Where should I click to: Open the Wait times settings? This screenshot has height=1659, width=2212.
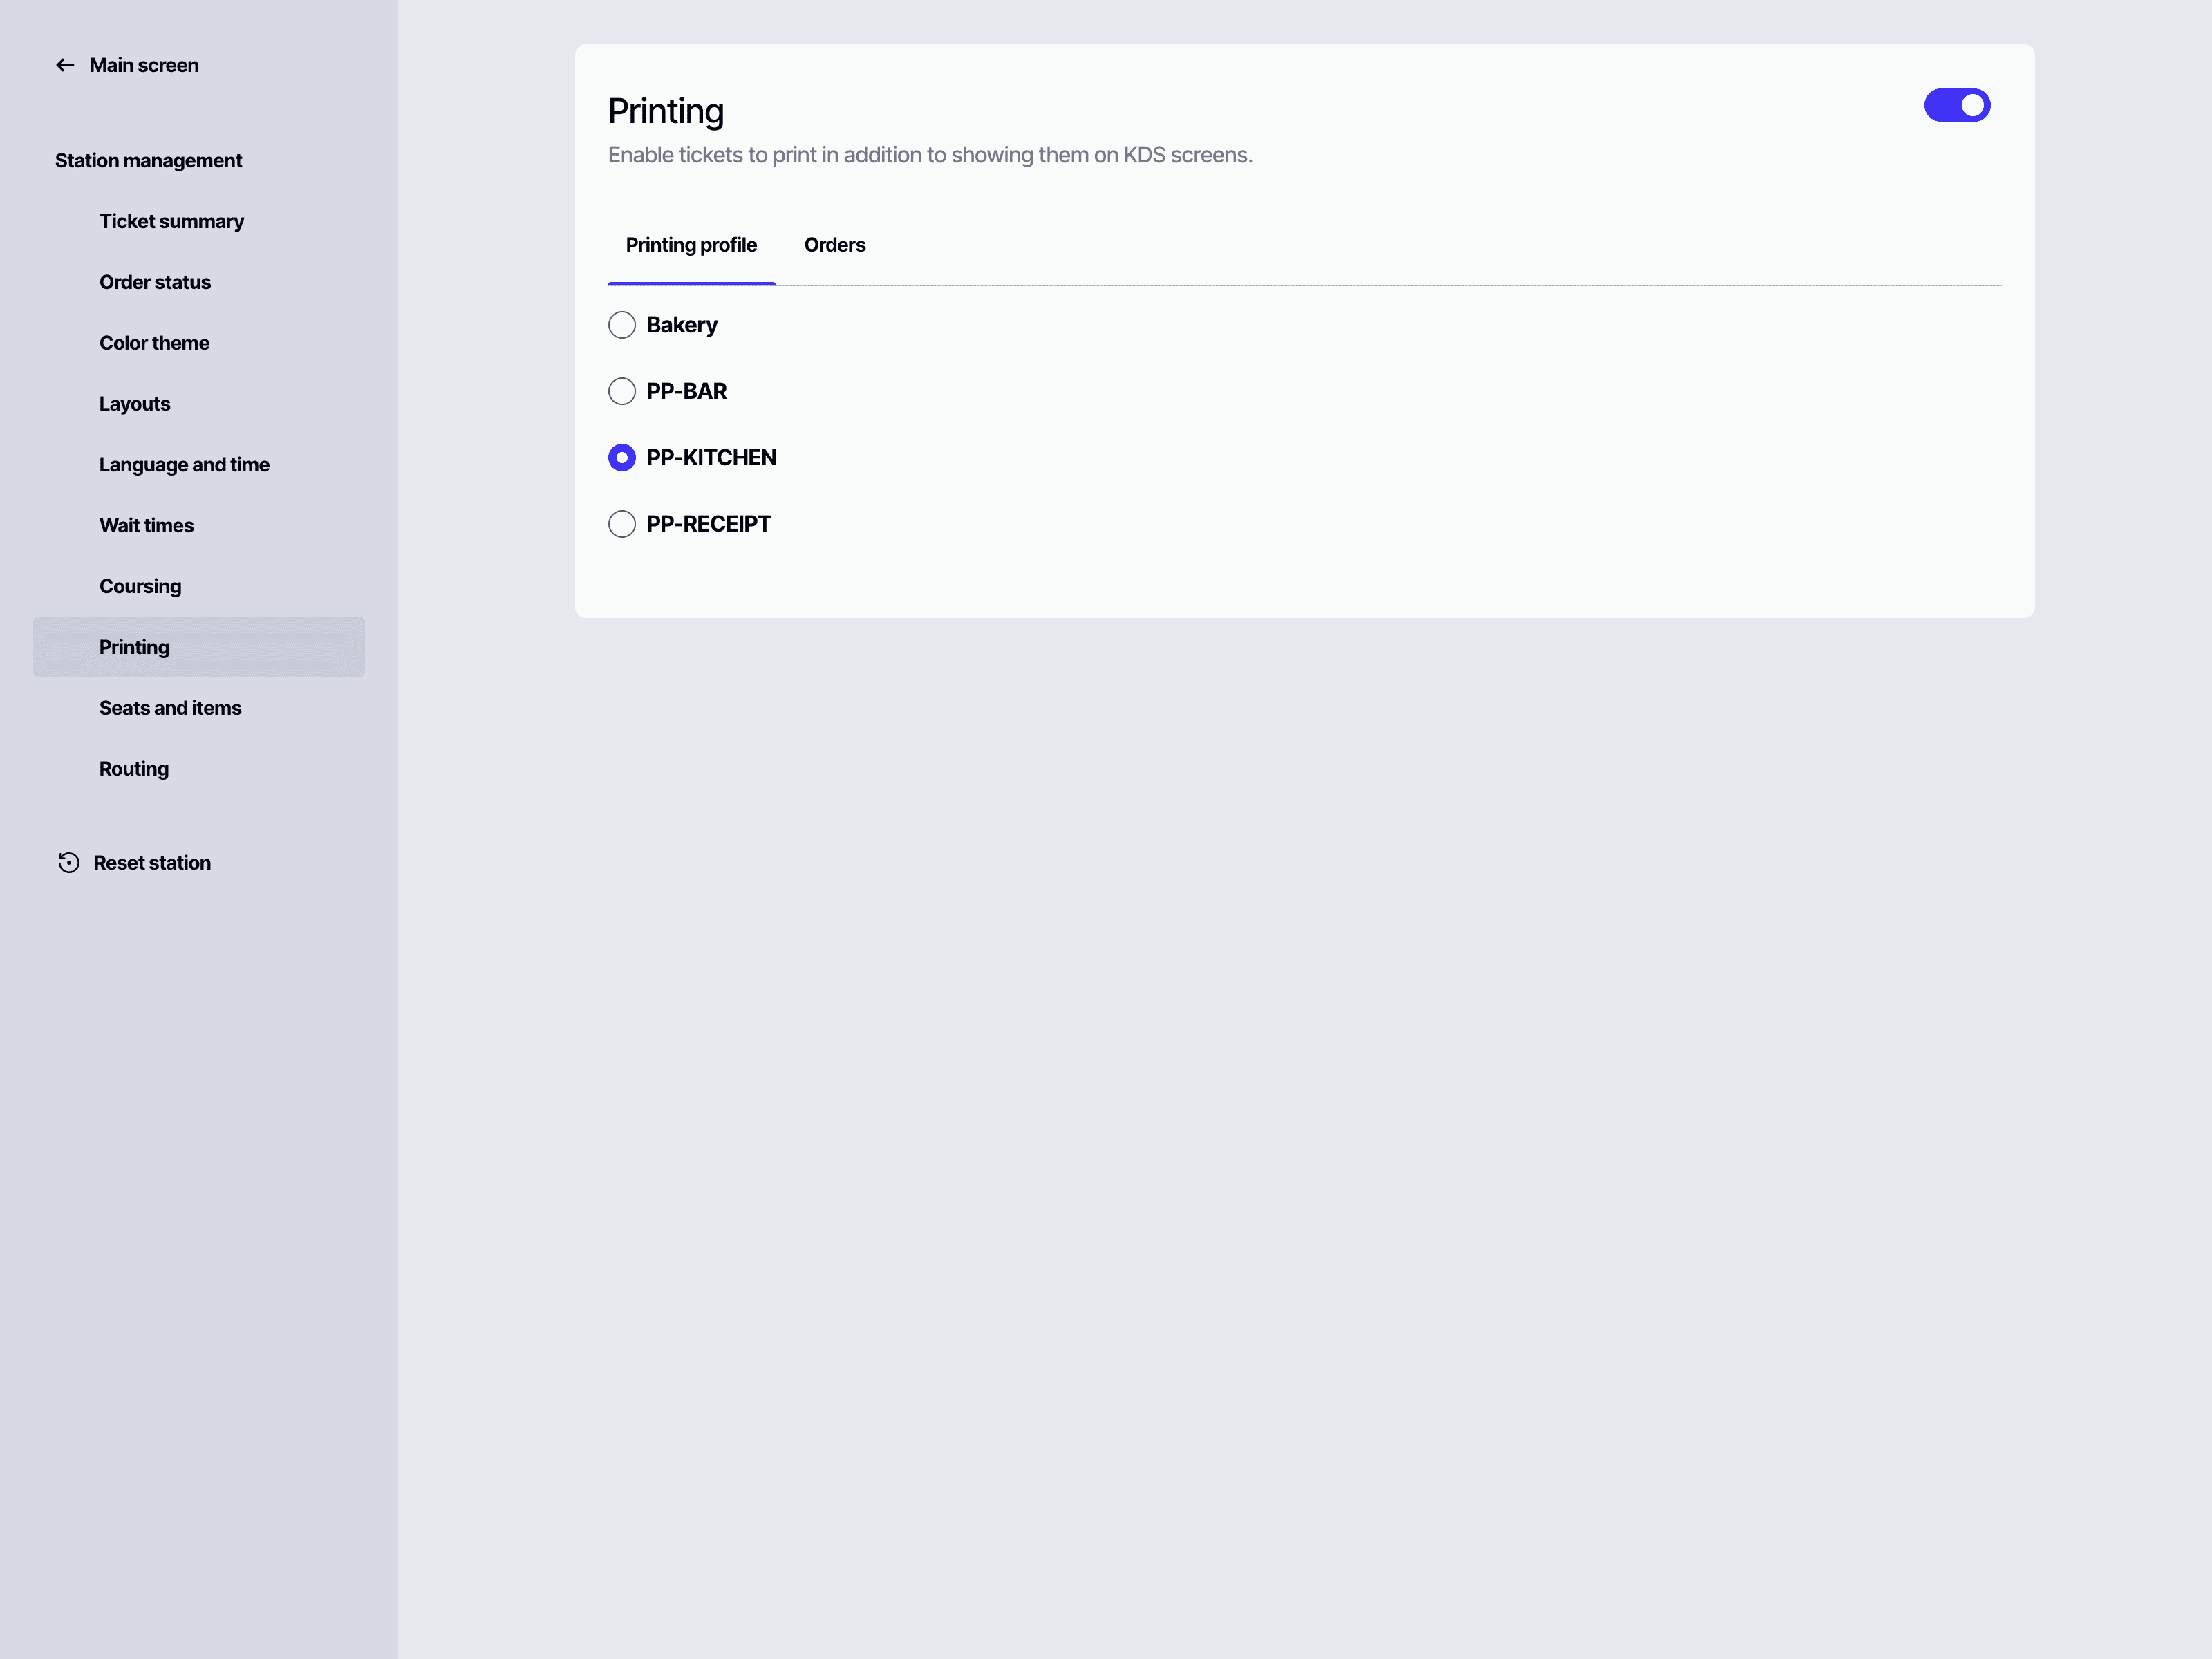pos(146,525)
